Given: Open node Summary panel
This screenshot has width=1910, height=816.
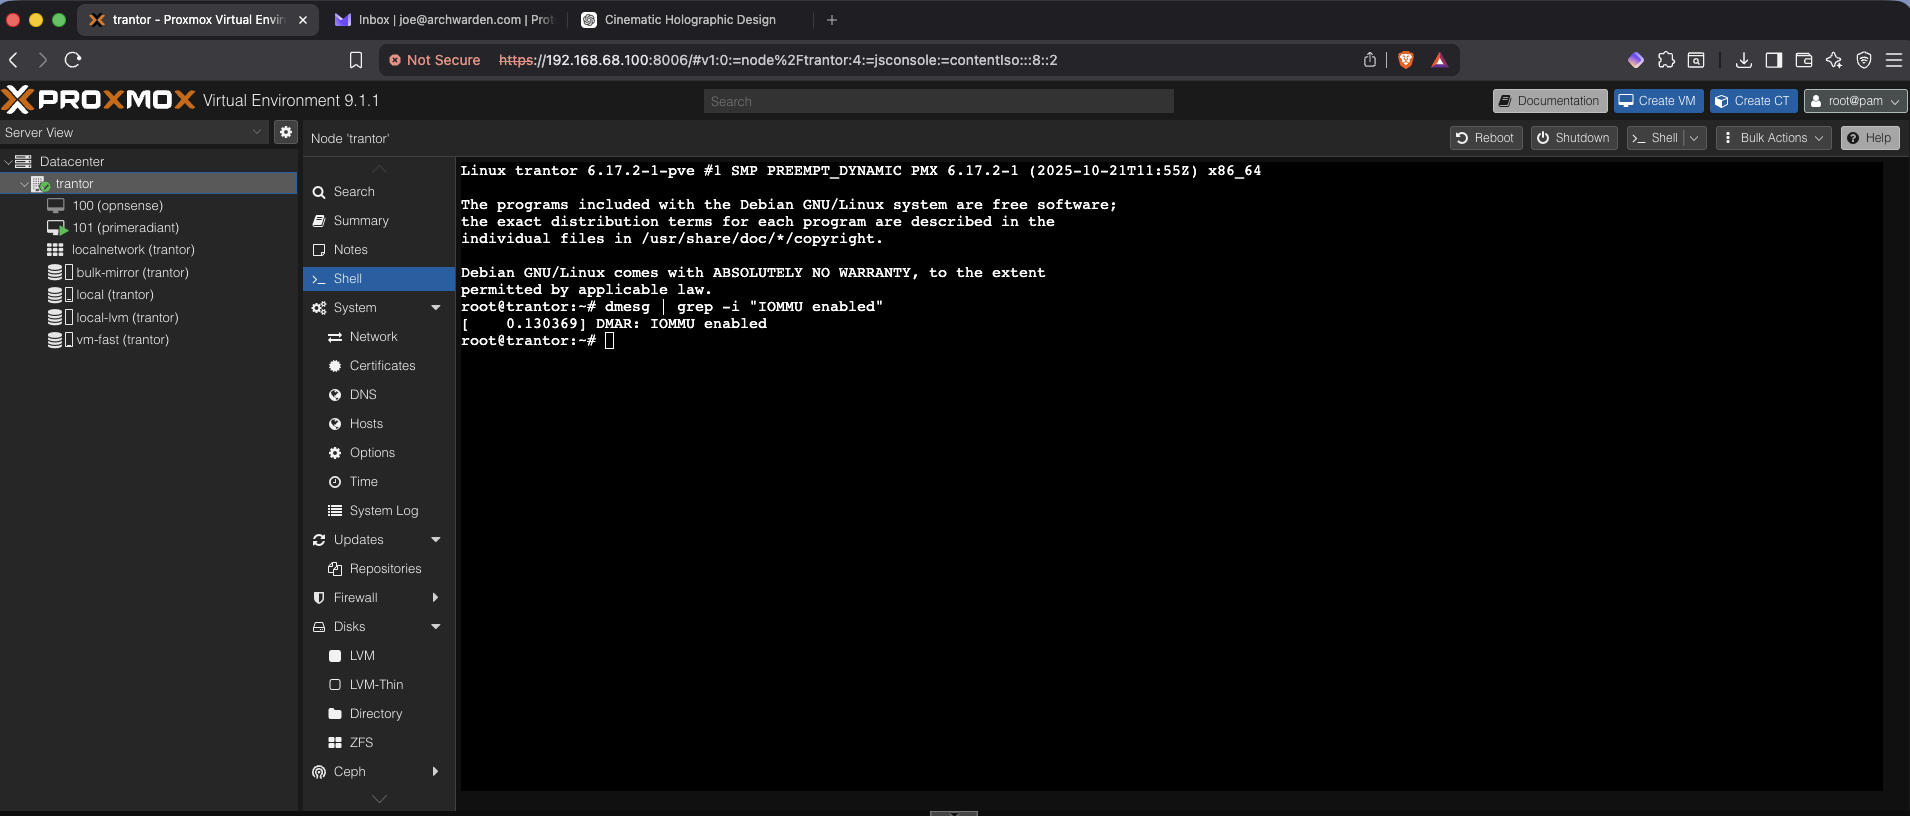Looking at the screenshot, I should click(361, 220).
